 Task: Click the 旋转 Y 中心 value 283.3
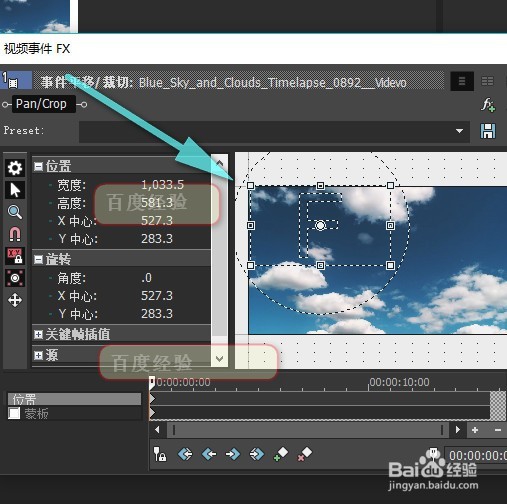point(157,314)
